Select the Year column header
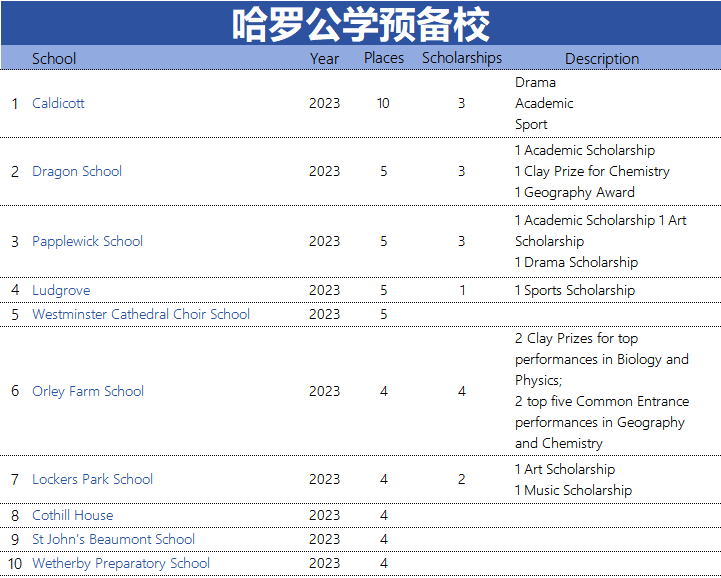Screen dimensions: 721x578 (324, 59)
